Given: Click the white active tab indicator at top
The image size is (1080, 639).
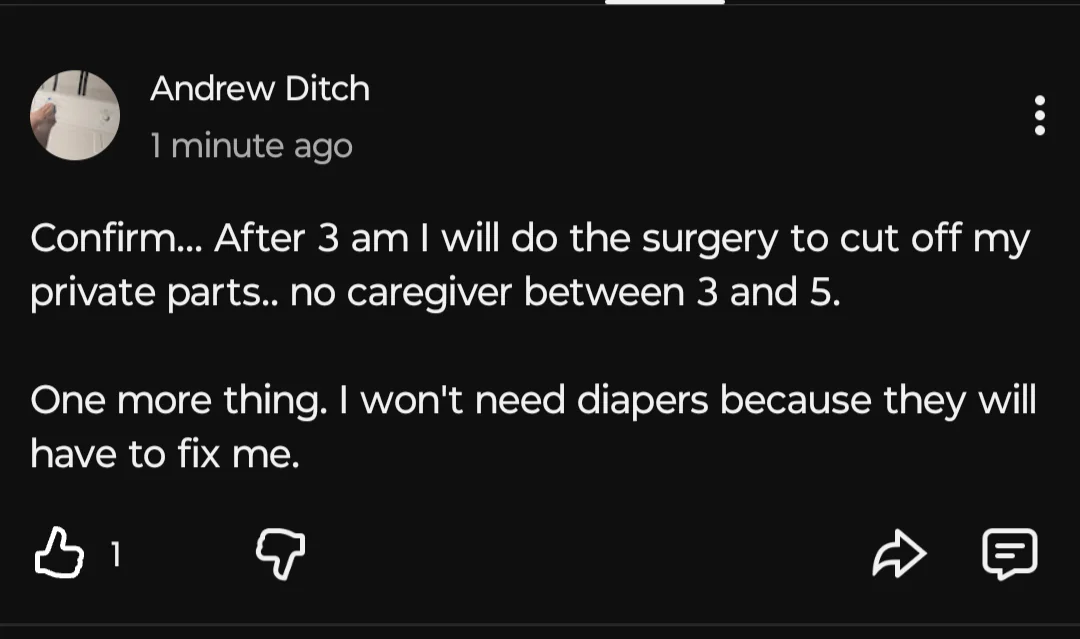Looking at the screenshot, I should click(665, 2).
